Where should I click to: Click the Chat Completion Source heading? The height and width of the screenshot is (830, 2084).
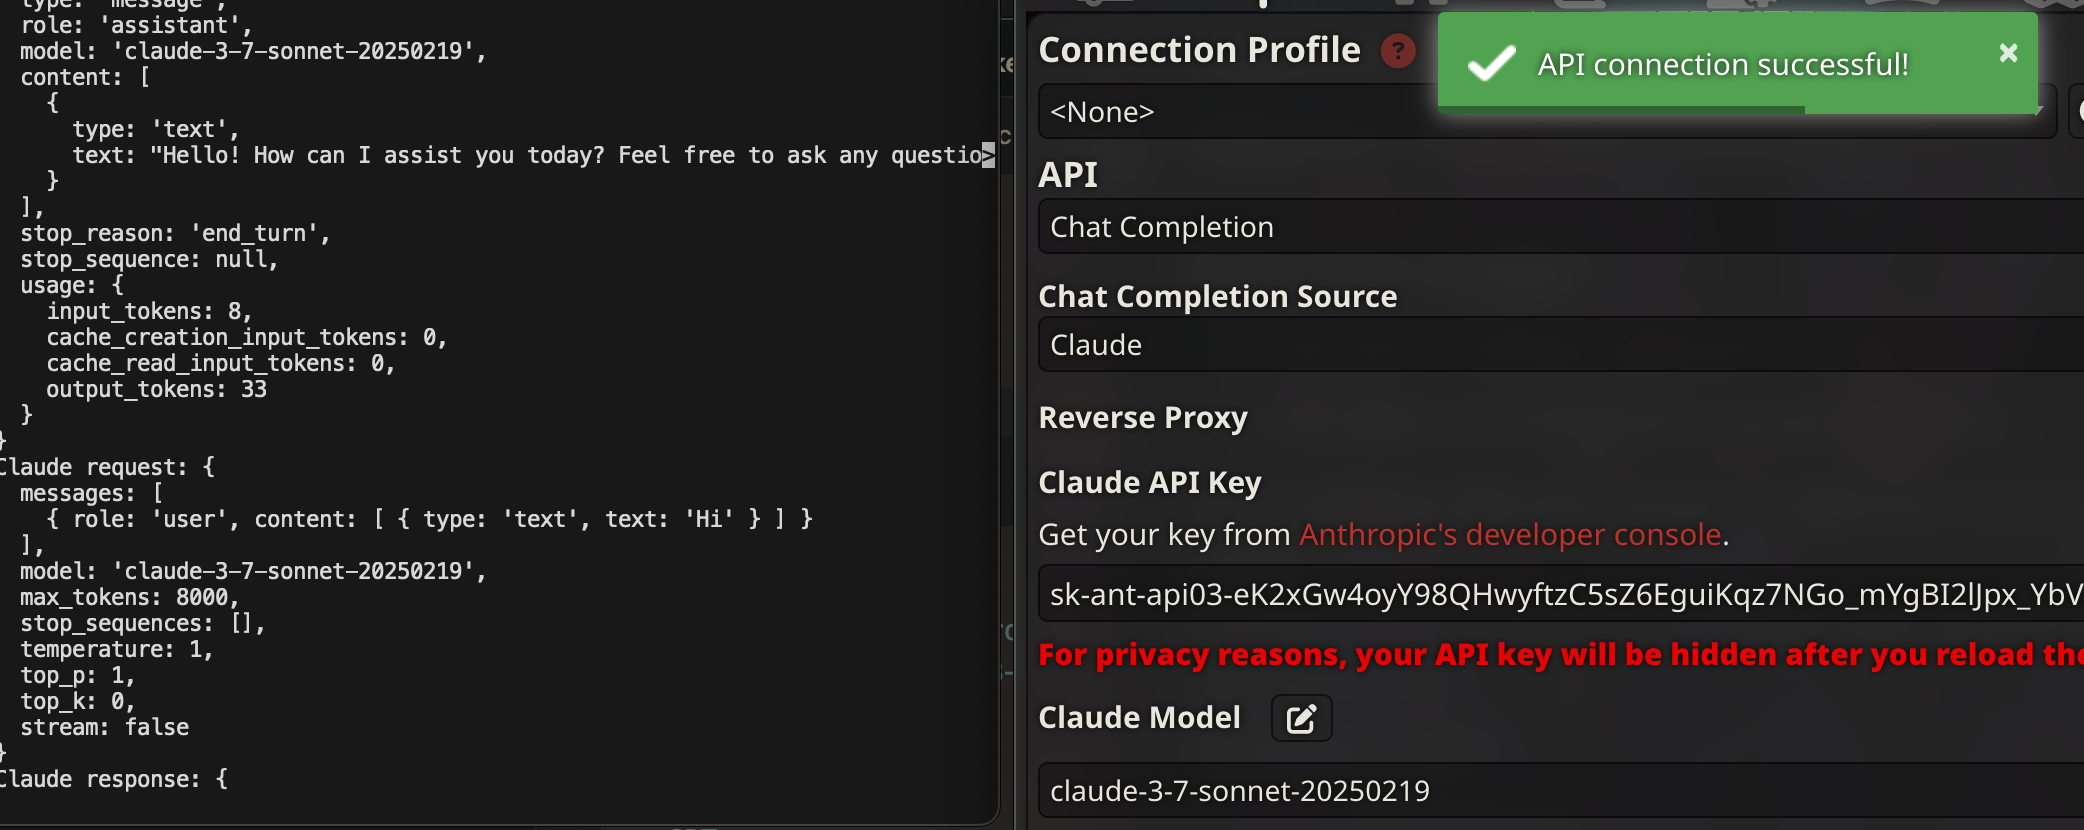point(1217,296)
